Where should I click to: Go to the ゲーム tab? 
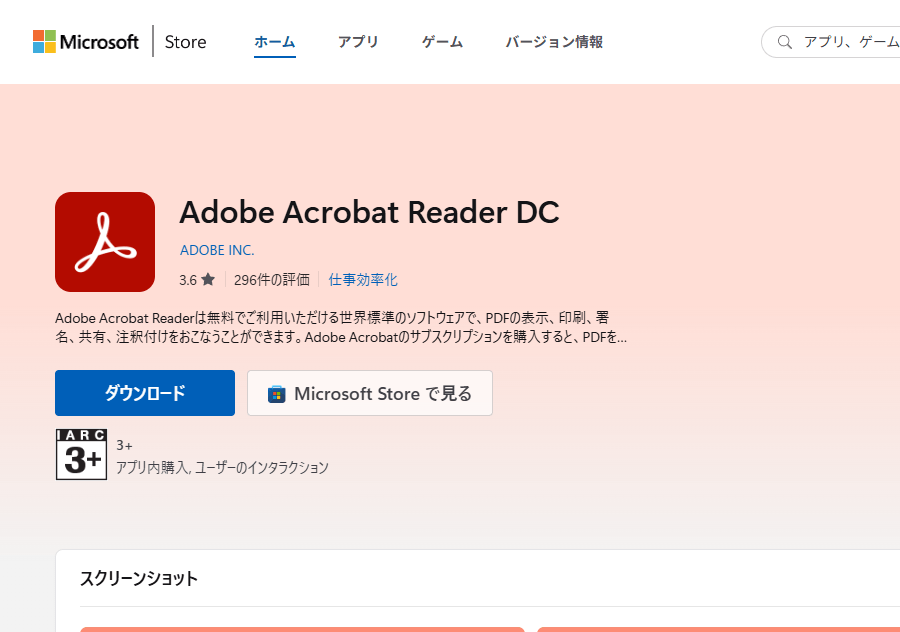coord(442,42)
